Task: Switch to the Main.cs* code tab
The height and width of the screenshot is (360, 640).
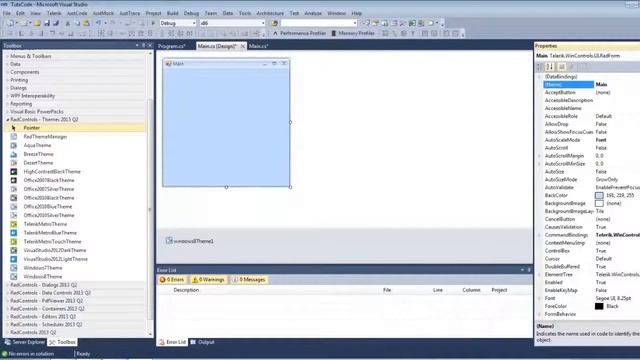Action: point(258,46)
